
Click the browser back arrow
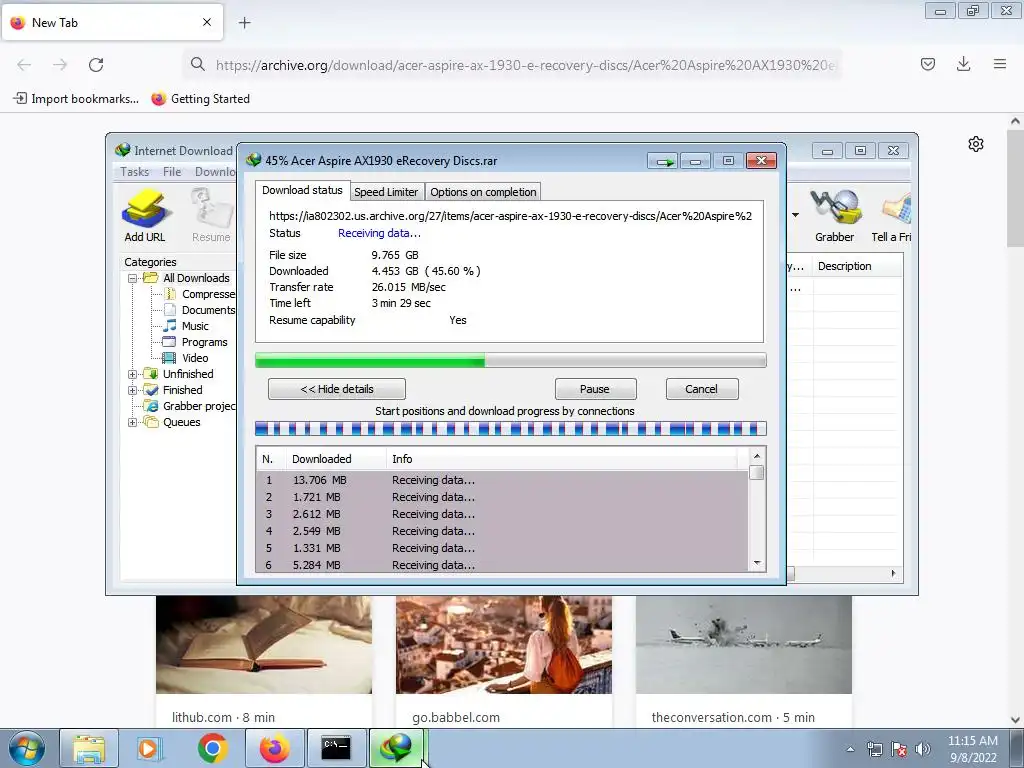24,65
